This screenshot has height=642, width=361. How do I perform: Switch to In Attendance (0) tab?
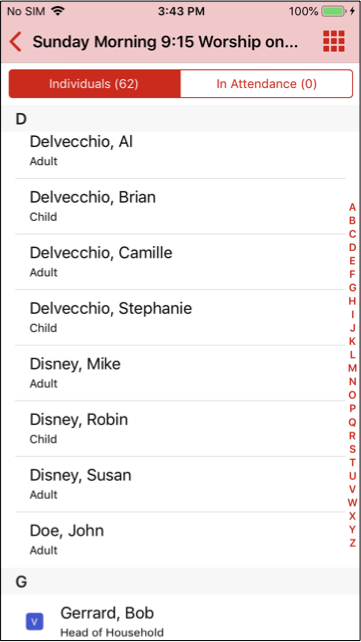coord(266,84)
